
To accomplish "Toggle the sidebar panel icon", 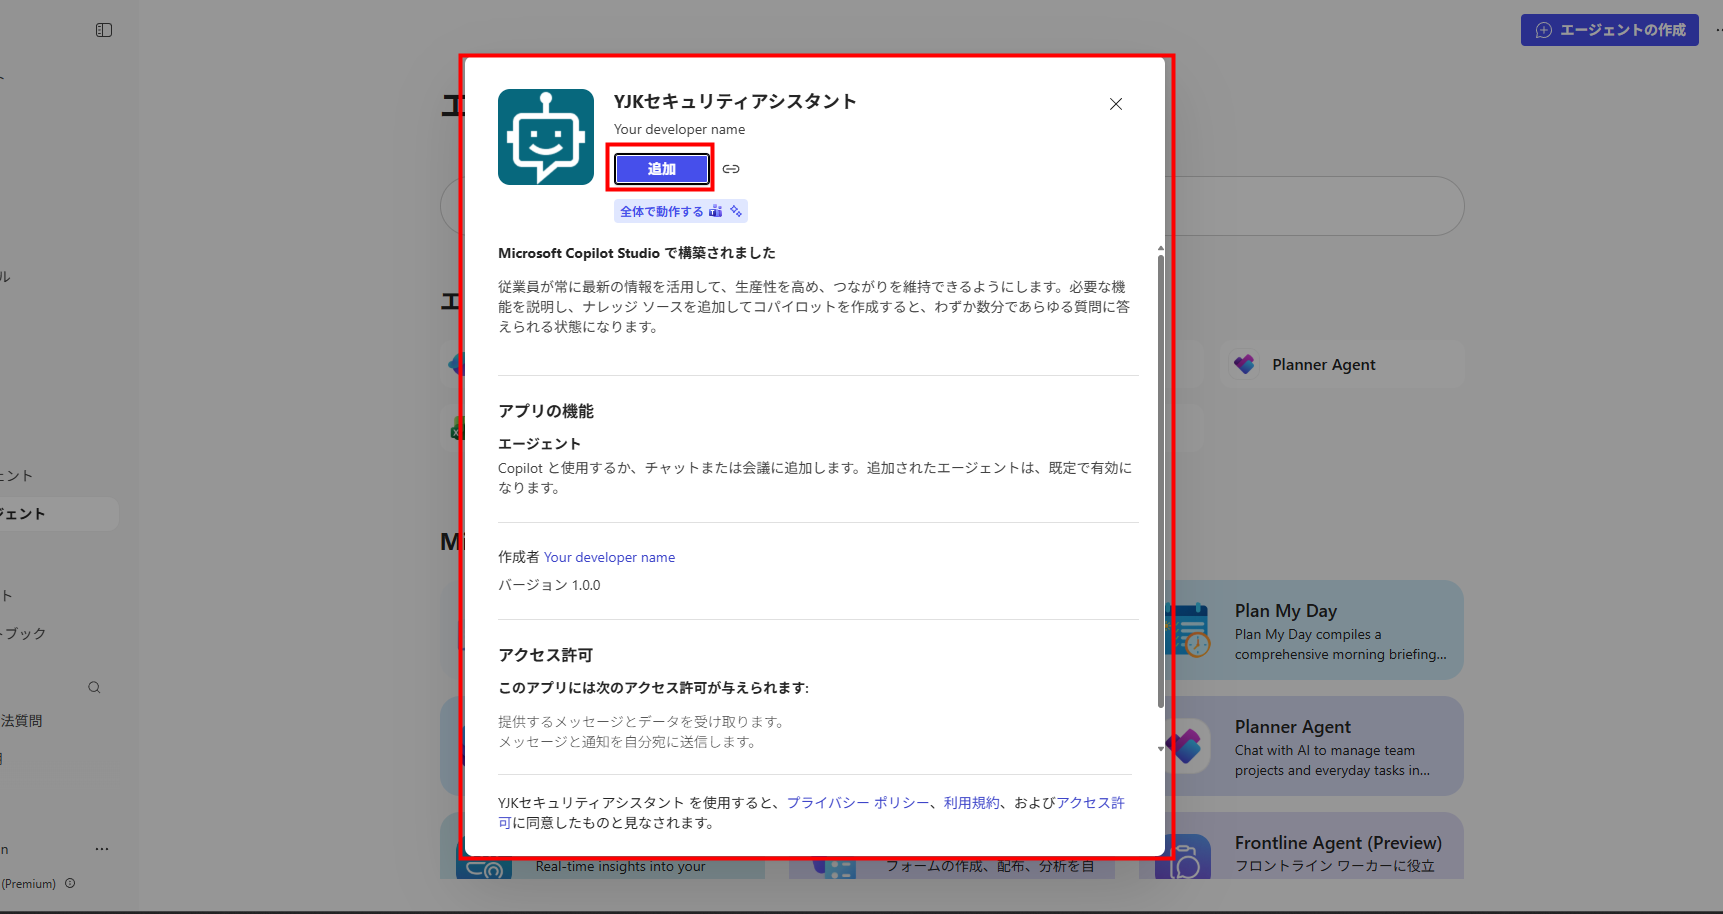I will tap(104, 30).
